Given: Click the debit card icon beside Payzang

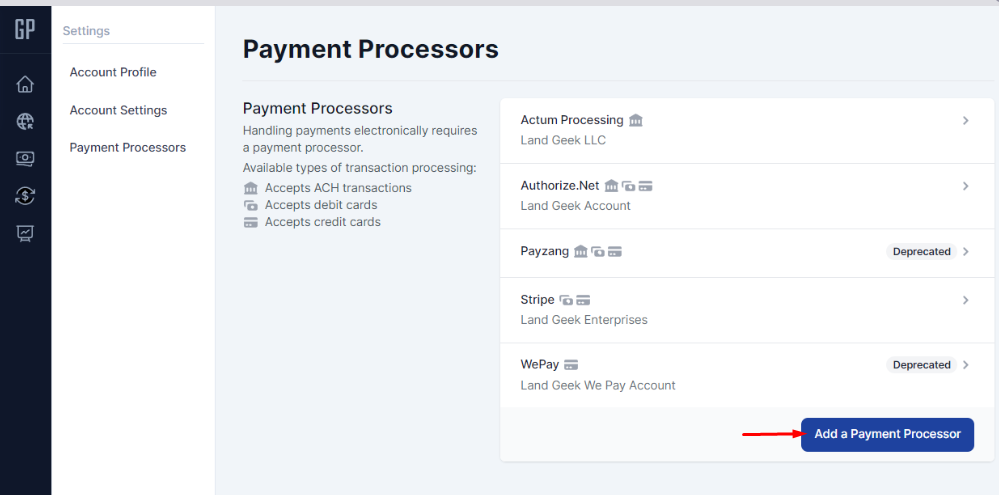Looking at the screenshot, I should (x=598, y=252).
